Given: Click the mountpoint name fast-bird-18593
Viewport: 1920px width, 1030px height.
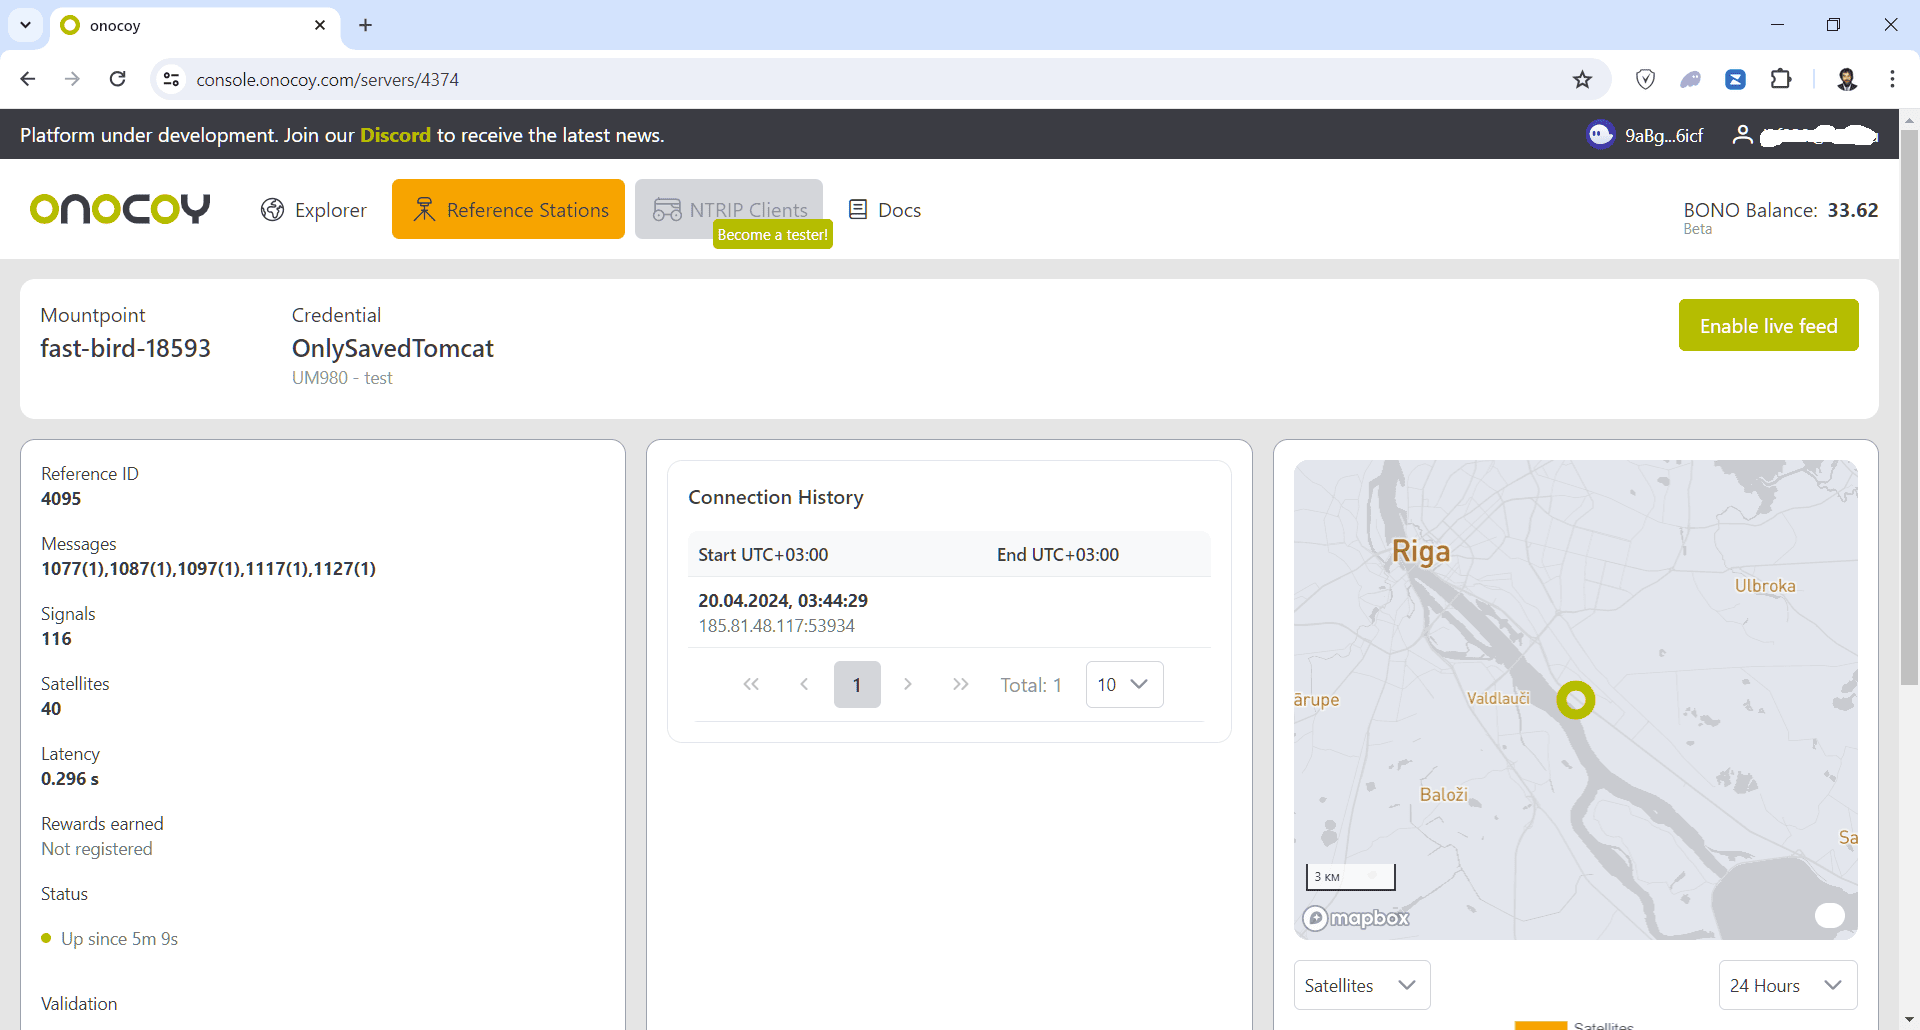Looking at the screenshot, I should pyautogui.click(x=125, y=348).
